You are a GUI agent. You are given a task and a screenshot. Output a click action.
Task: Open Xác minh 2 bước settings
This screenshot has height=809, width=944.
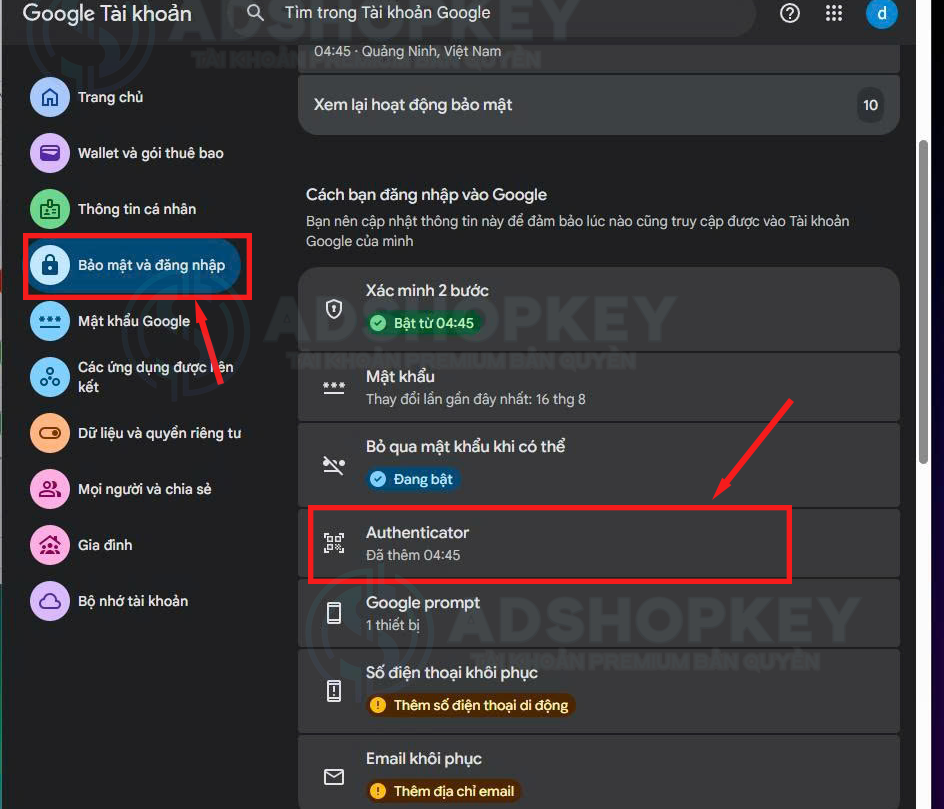(598, 309)
